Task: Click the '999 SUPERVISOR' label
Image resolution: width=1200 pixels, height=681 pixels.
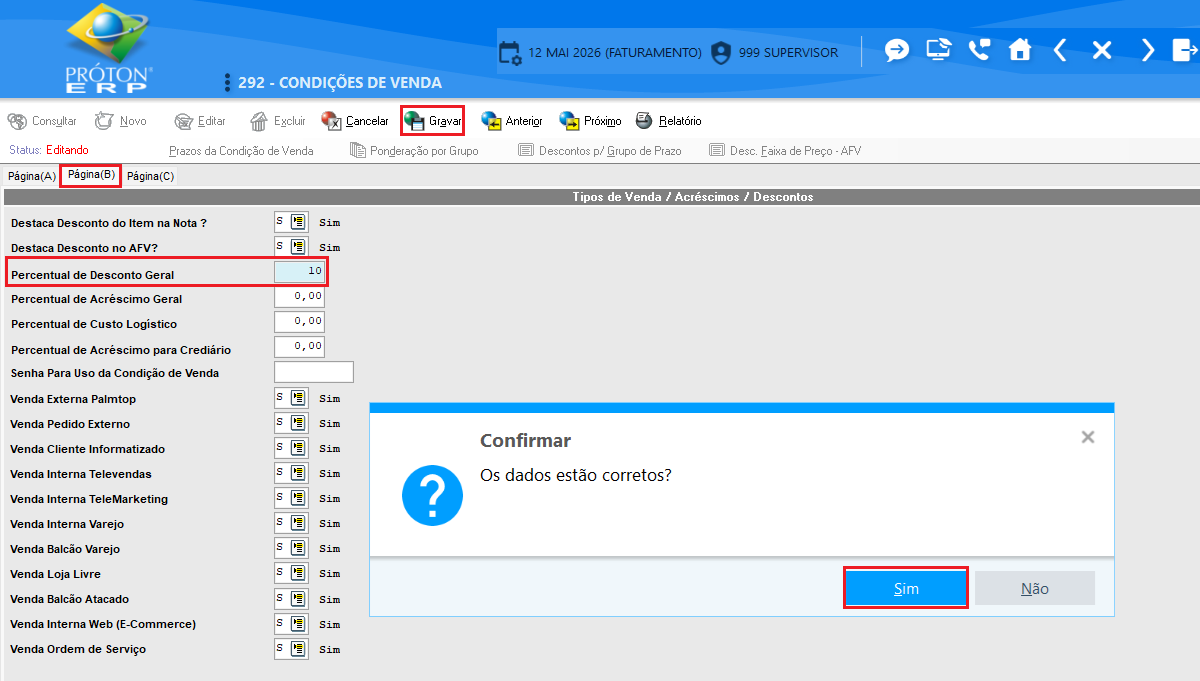Action: (788, 52)
